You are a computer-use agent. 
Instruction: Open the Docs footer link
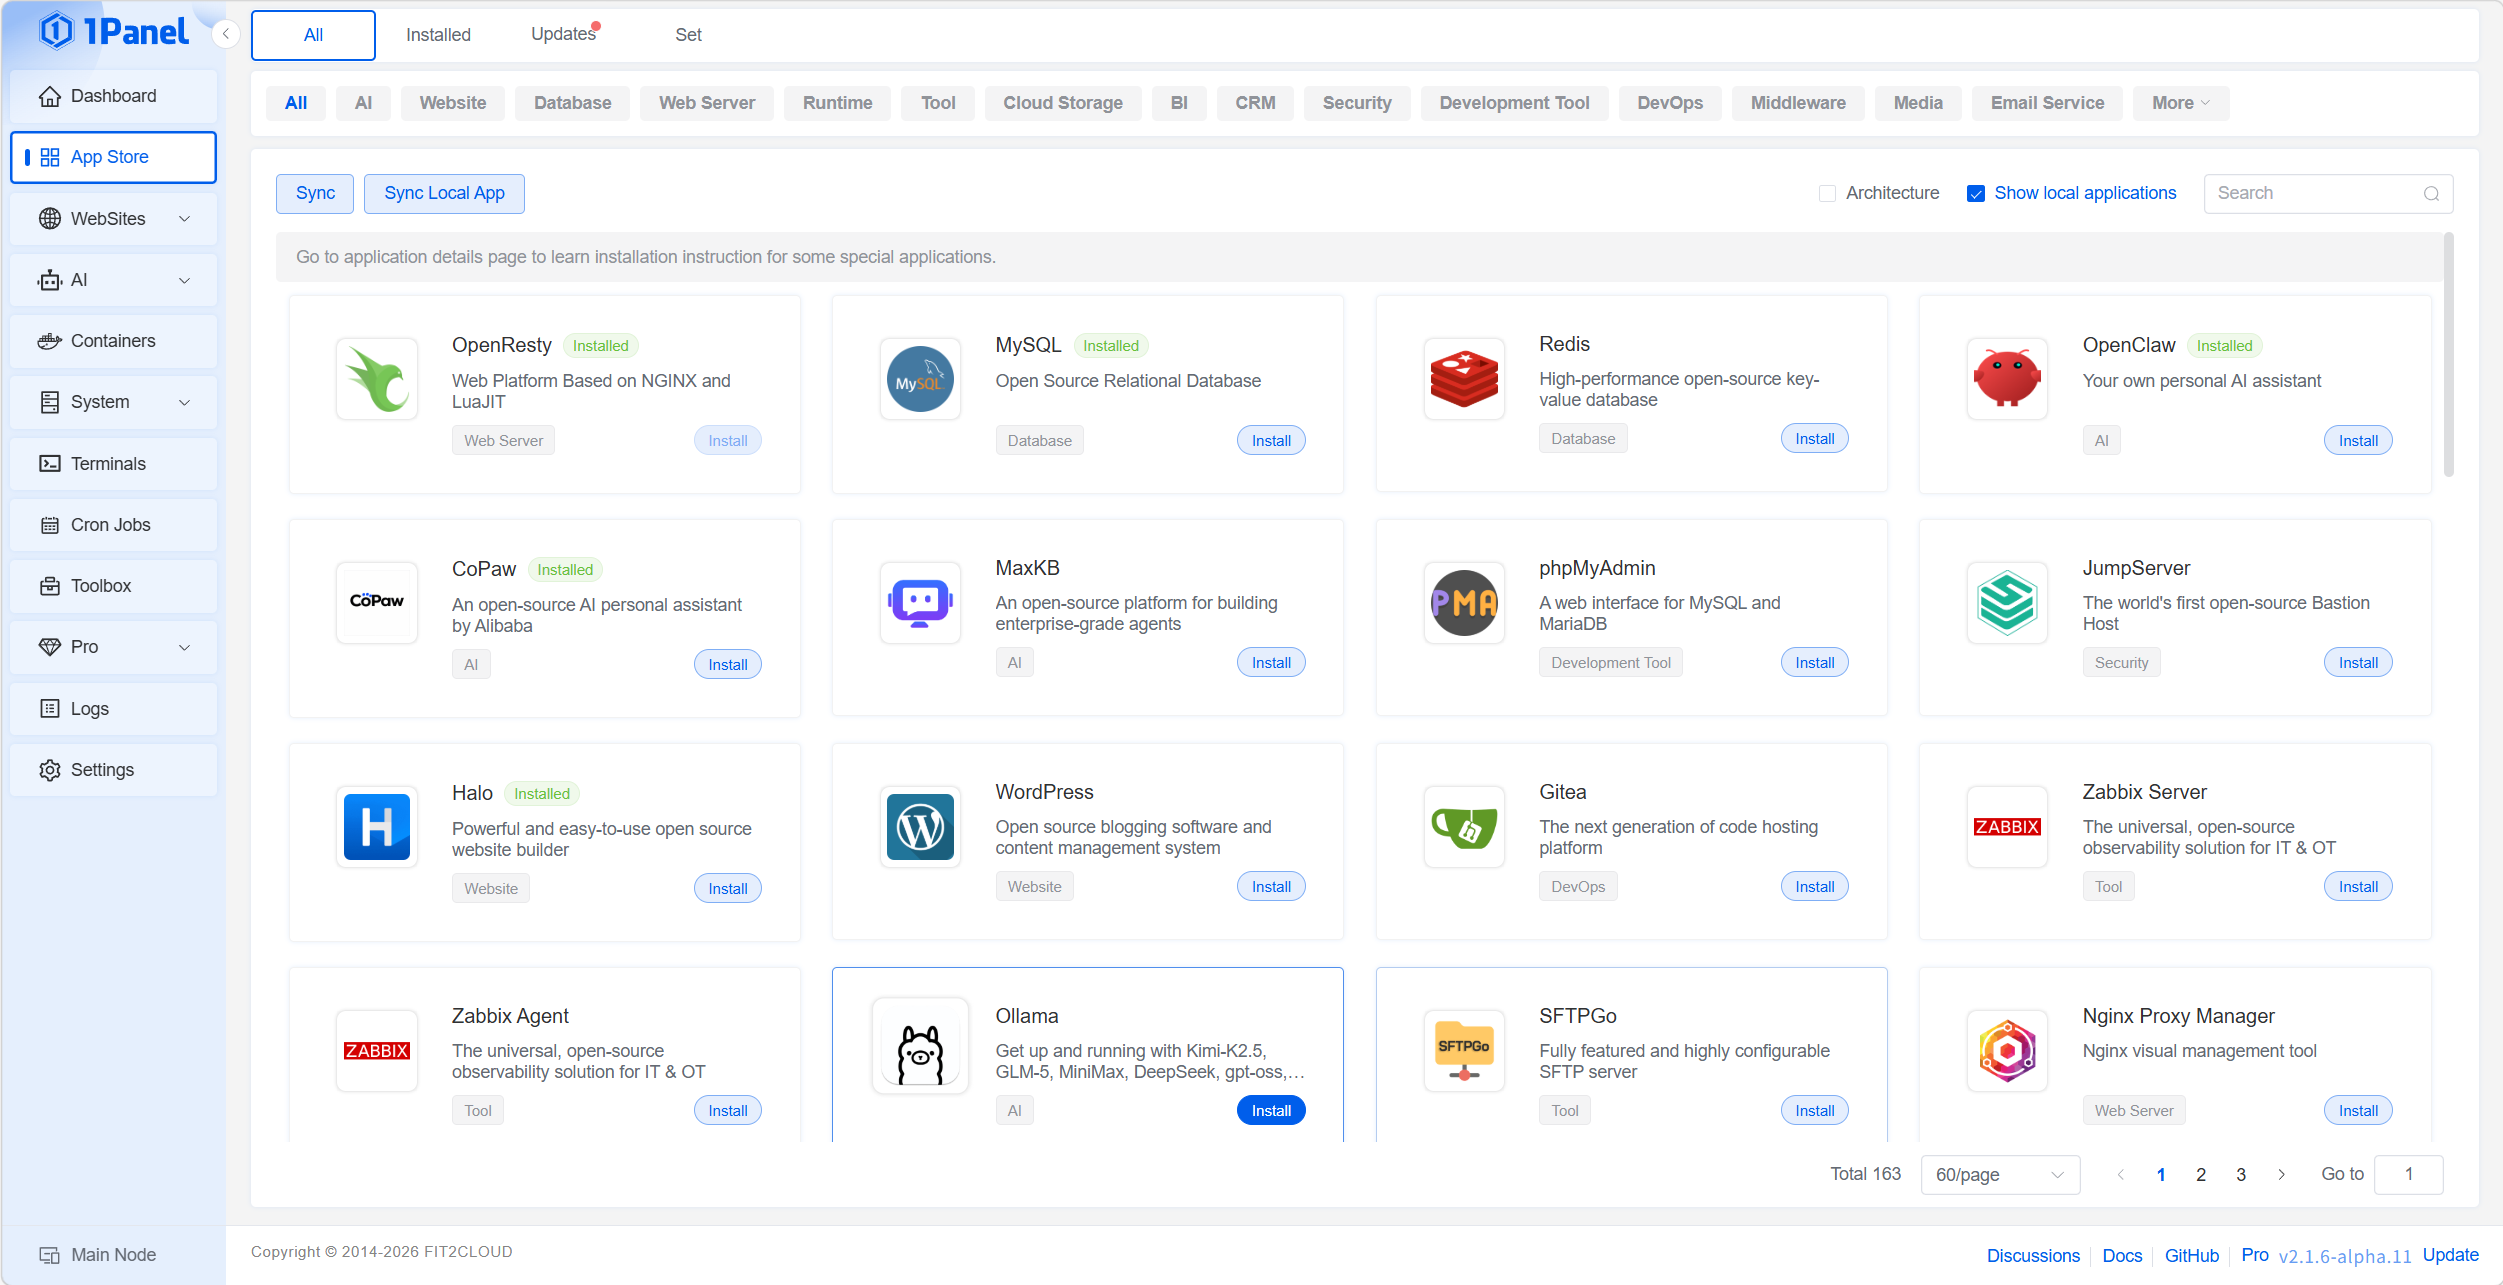[x=2122, y=1256]
